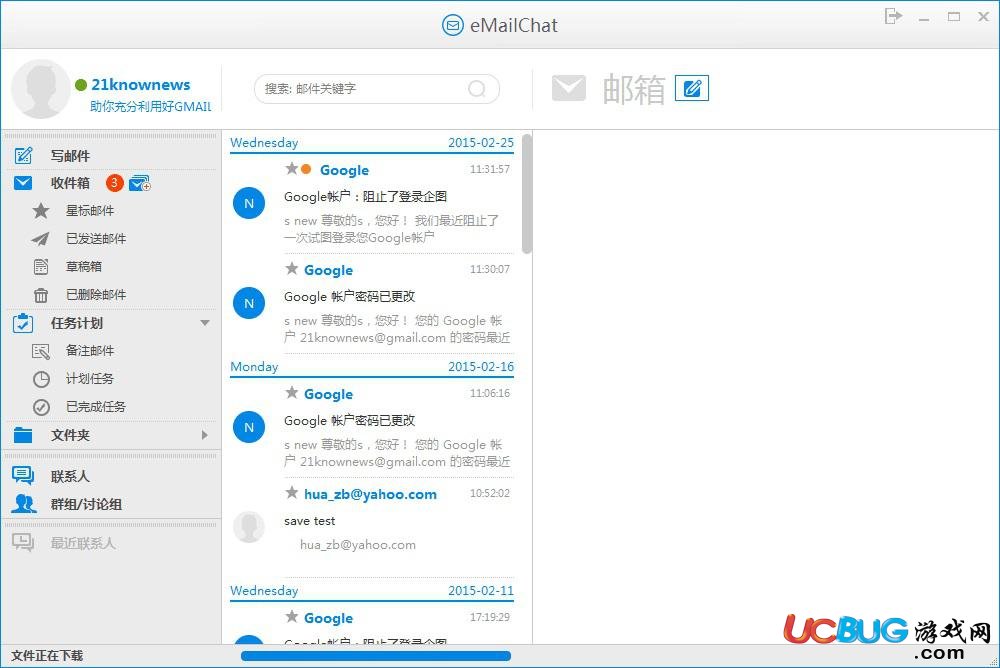1000x668 pixels.
Task: Click the Monday 2015-02-16 date header
Action: [372, 367]
